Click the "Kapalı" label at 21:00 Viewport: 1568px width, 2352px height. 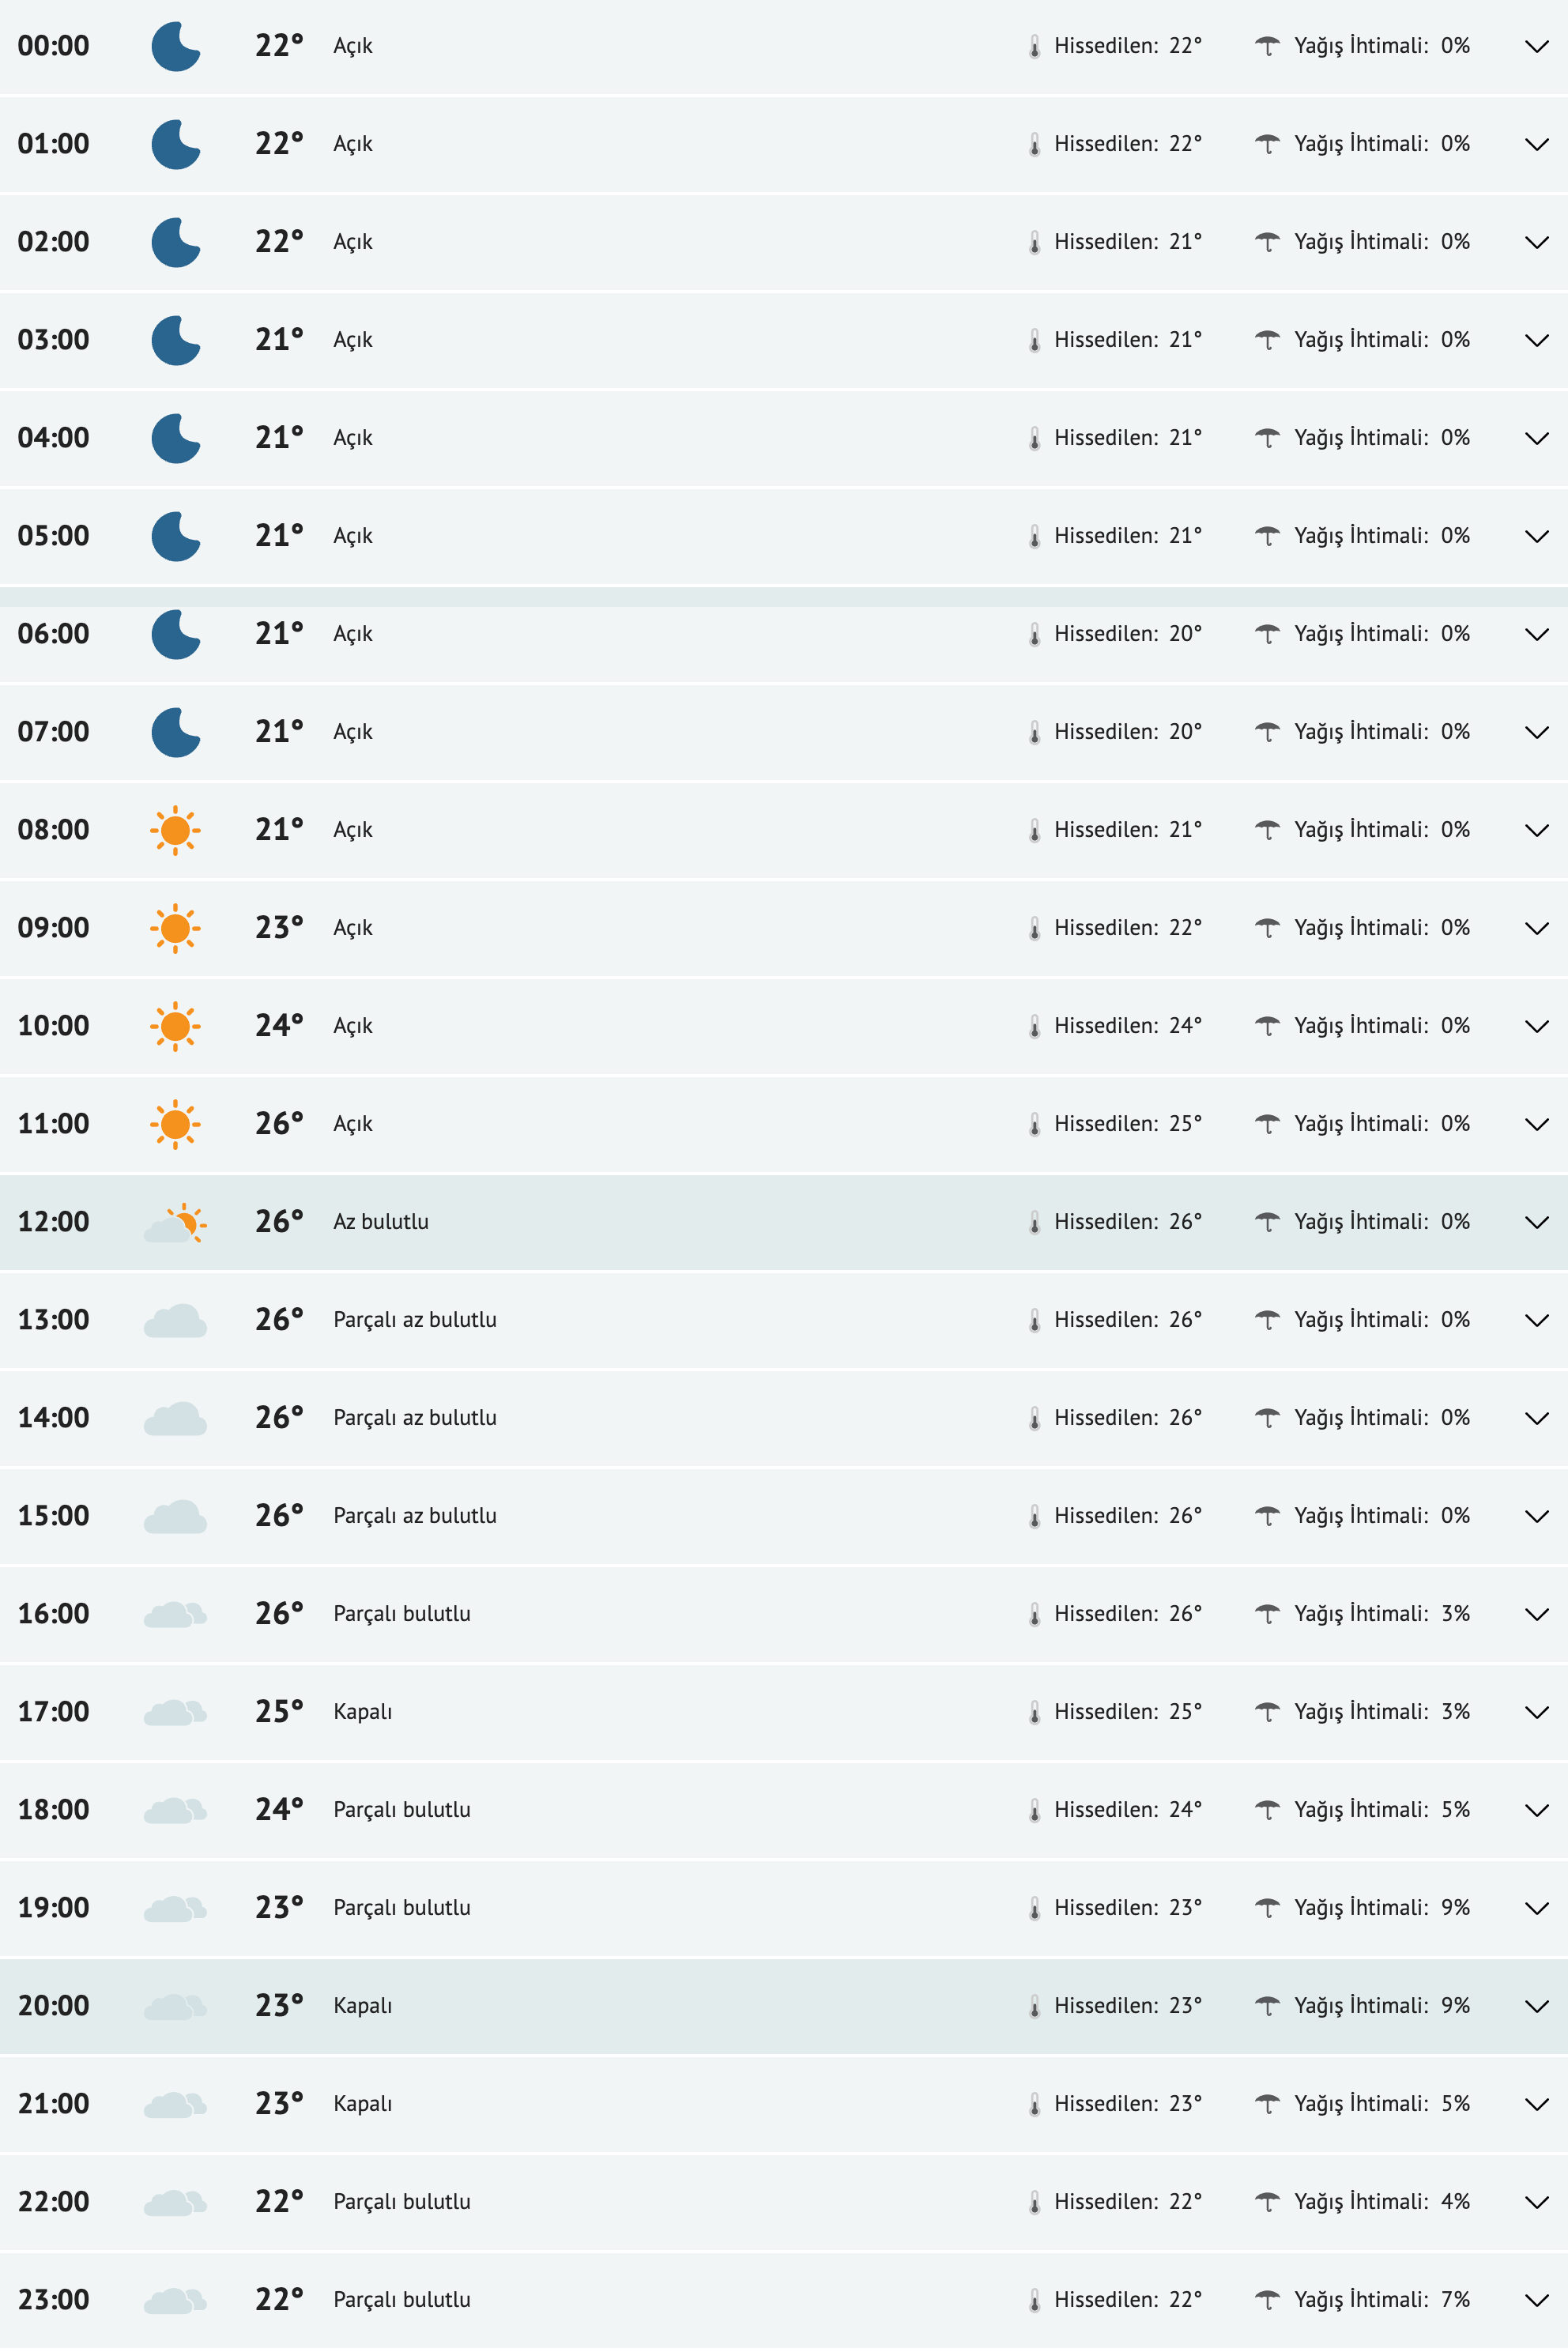(x=362, y=2104)
